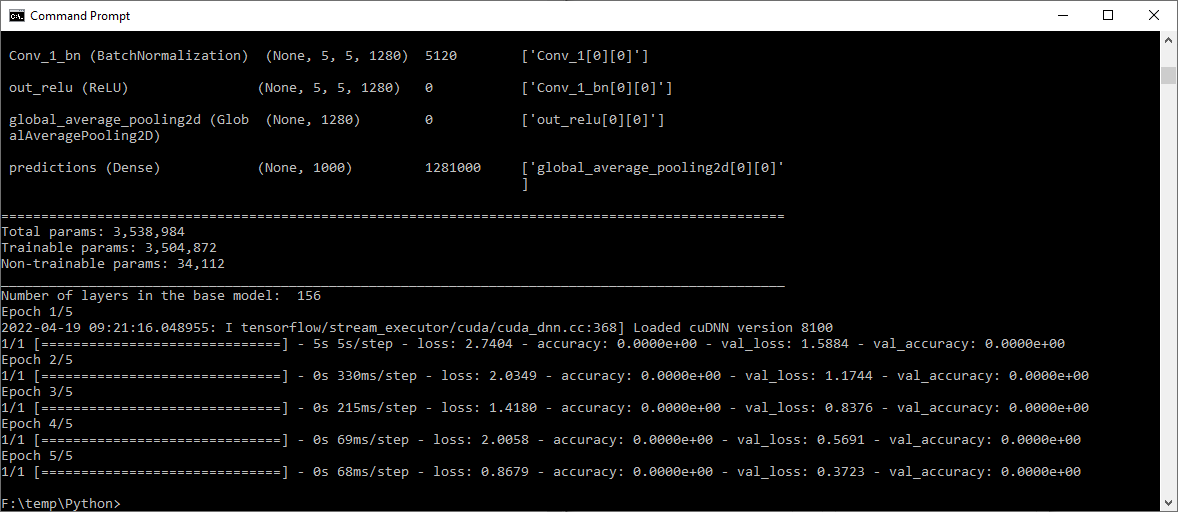Click 'Trainable params: 3,504,872' line
This screenshot has width=1178, height=512.
click(109, 248)
